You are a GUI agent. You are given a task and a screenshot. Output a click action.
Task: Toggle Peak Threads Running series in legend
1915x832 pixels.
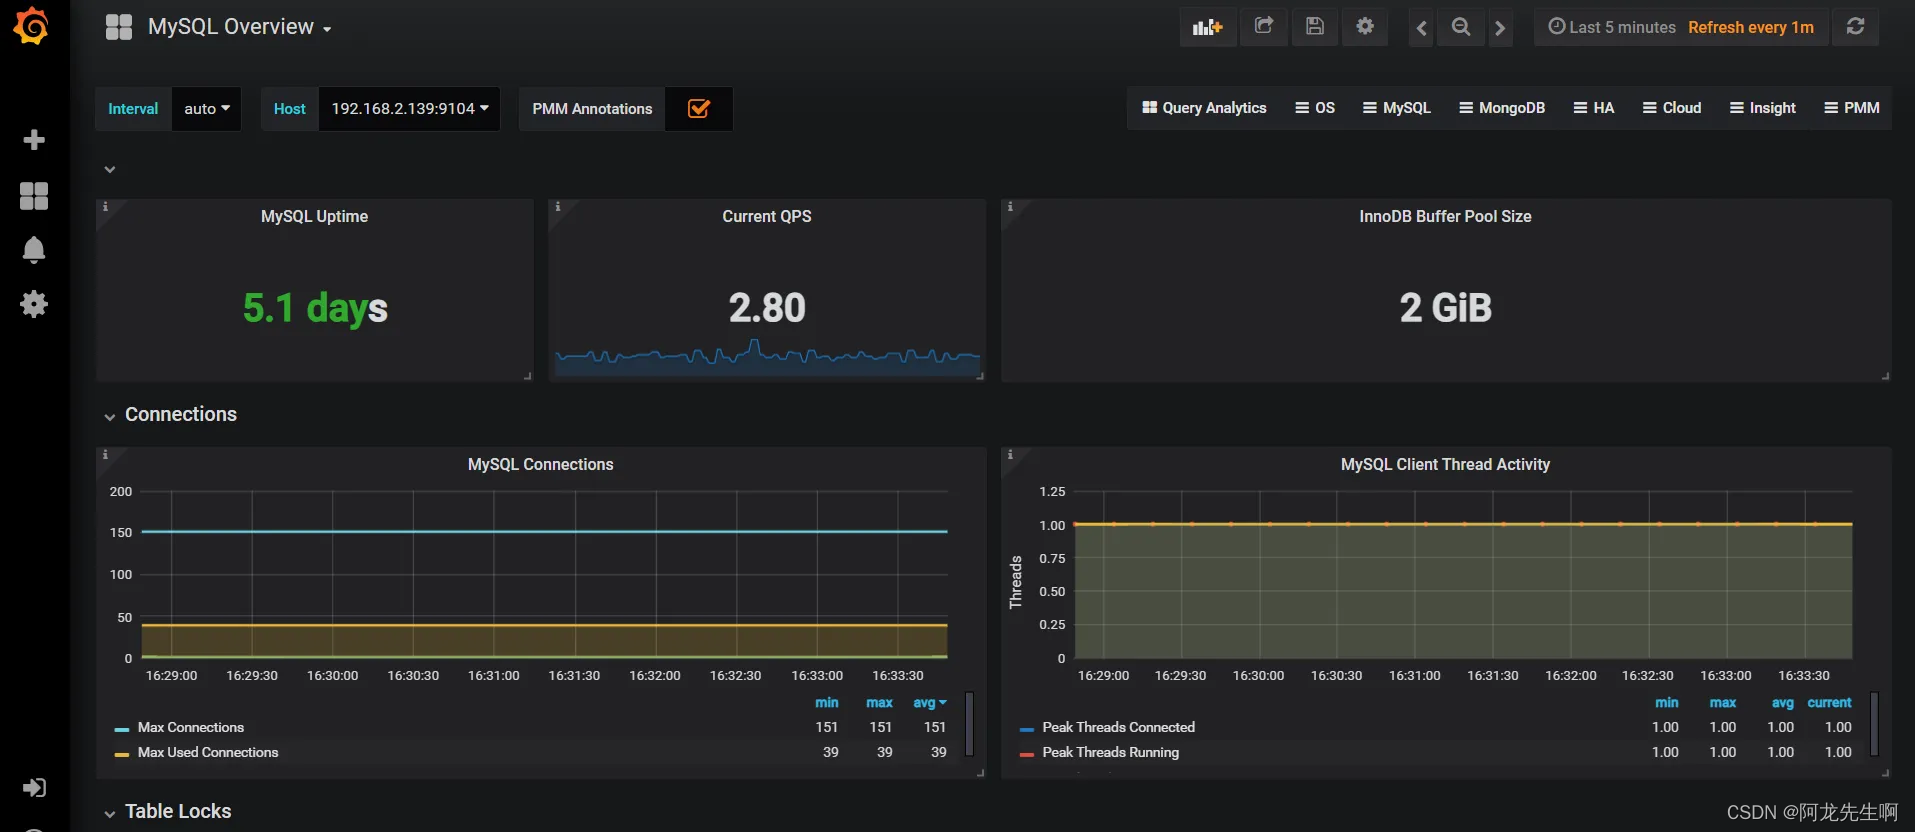(x=1110, y=752)
